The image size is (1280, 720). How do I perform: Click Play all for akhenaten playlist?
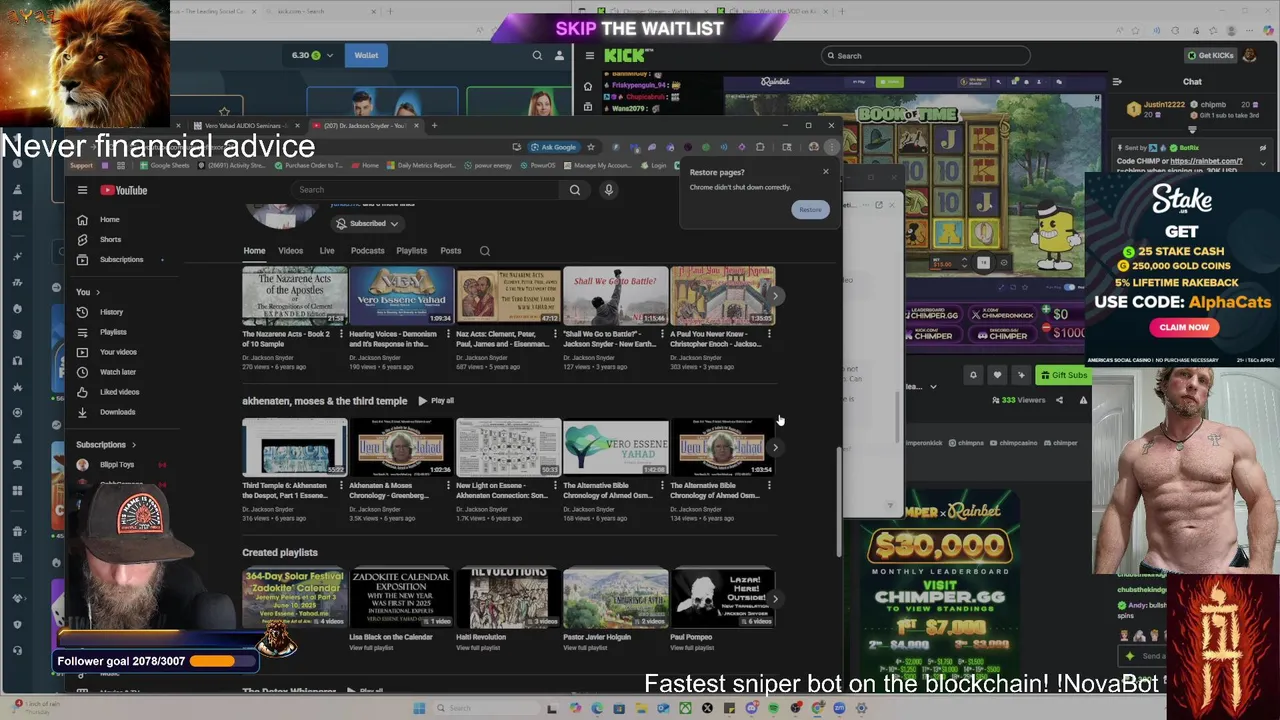point(436,401)
